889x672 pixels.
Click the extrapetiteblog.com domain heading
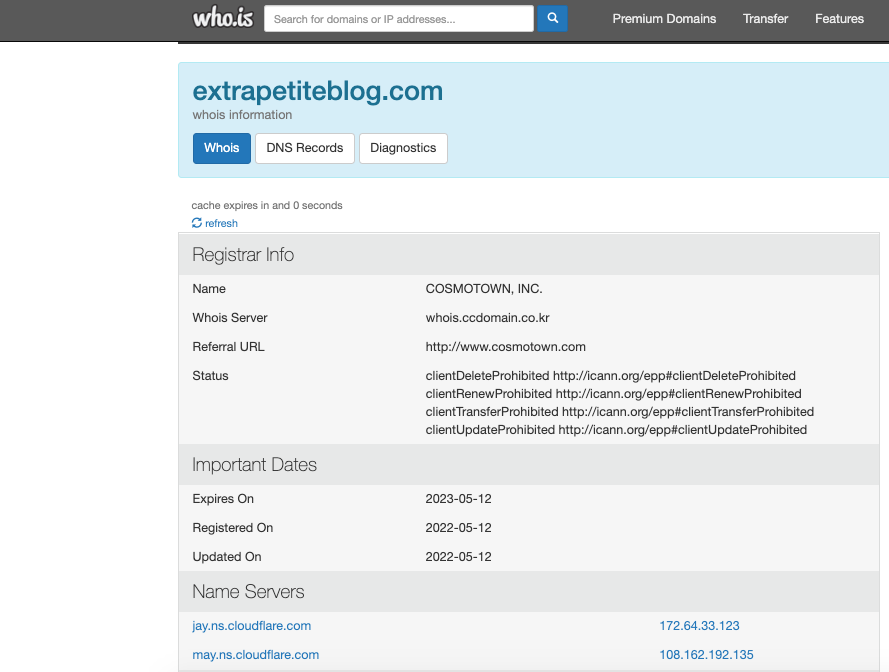pos(317,90)
